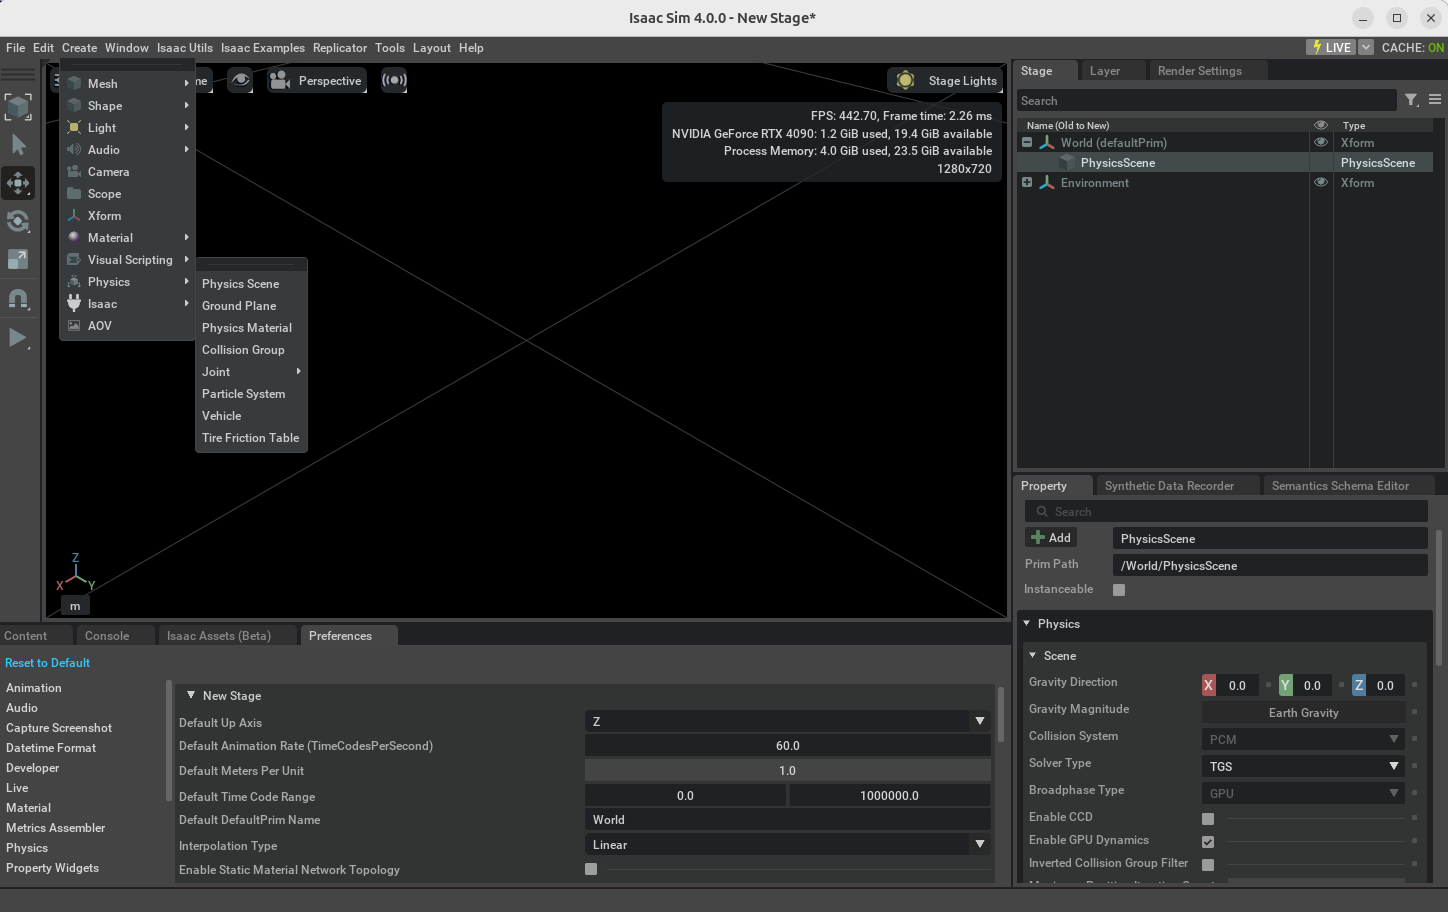Click the Gravity Direction X field

[1237, 685]
